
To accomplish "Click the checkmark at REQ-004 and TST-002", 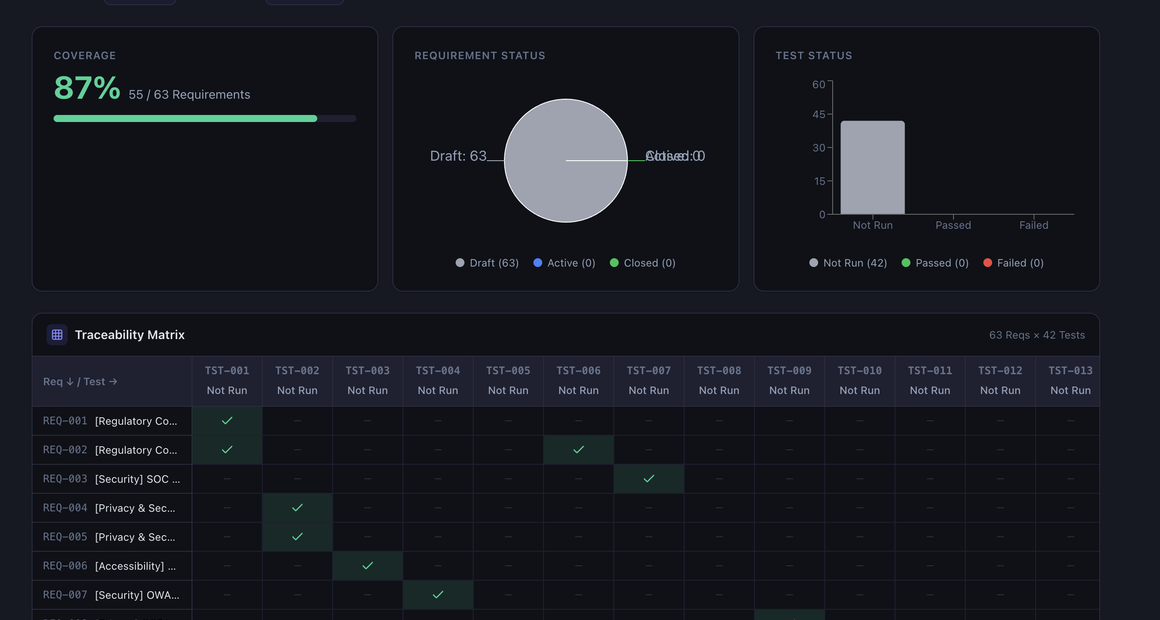I will click(297, 508).
